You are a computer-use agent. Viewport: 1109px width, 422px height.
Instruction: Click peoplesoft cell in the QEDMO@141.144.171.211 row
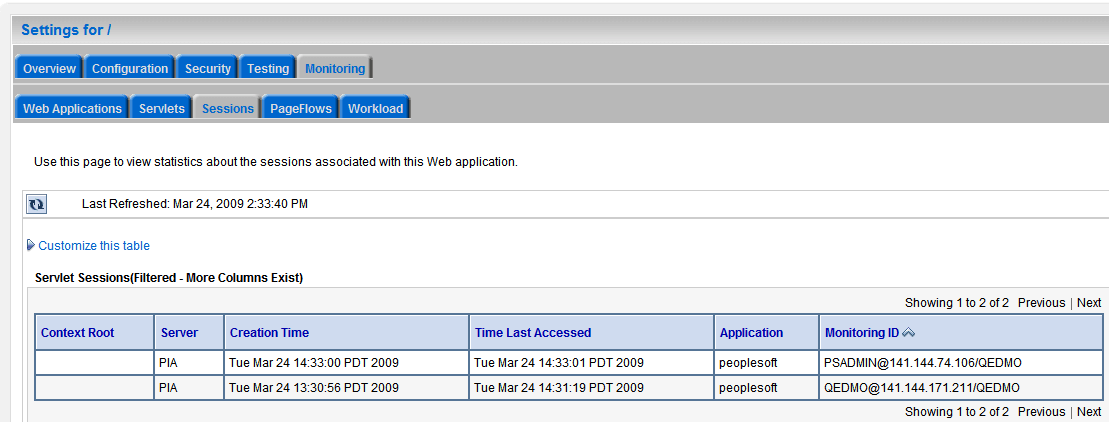[x=767, y=387]
